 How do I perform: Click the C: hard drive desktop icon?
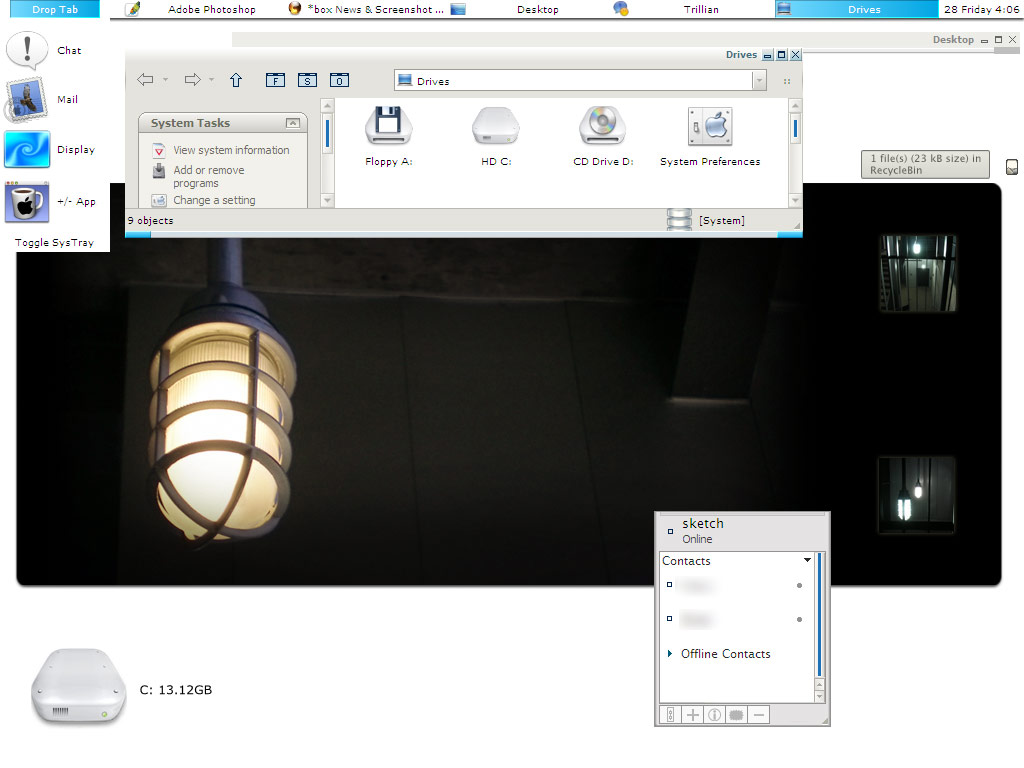[x=78, y=687]
